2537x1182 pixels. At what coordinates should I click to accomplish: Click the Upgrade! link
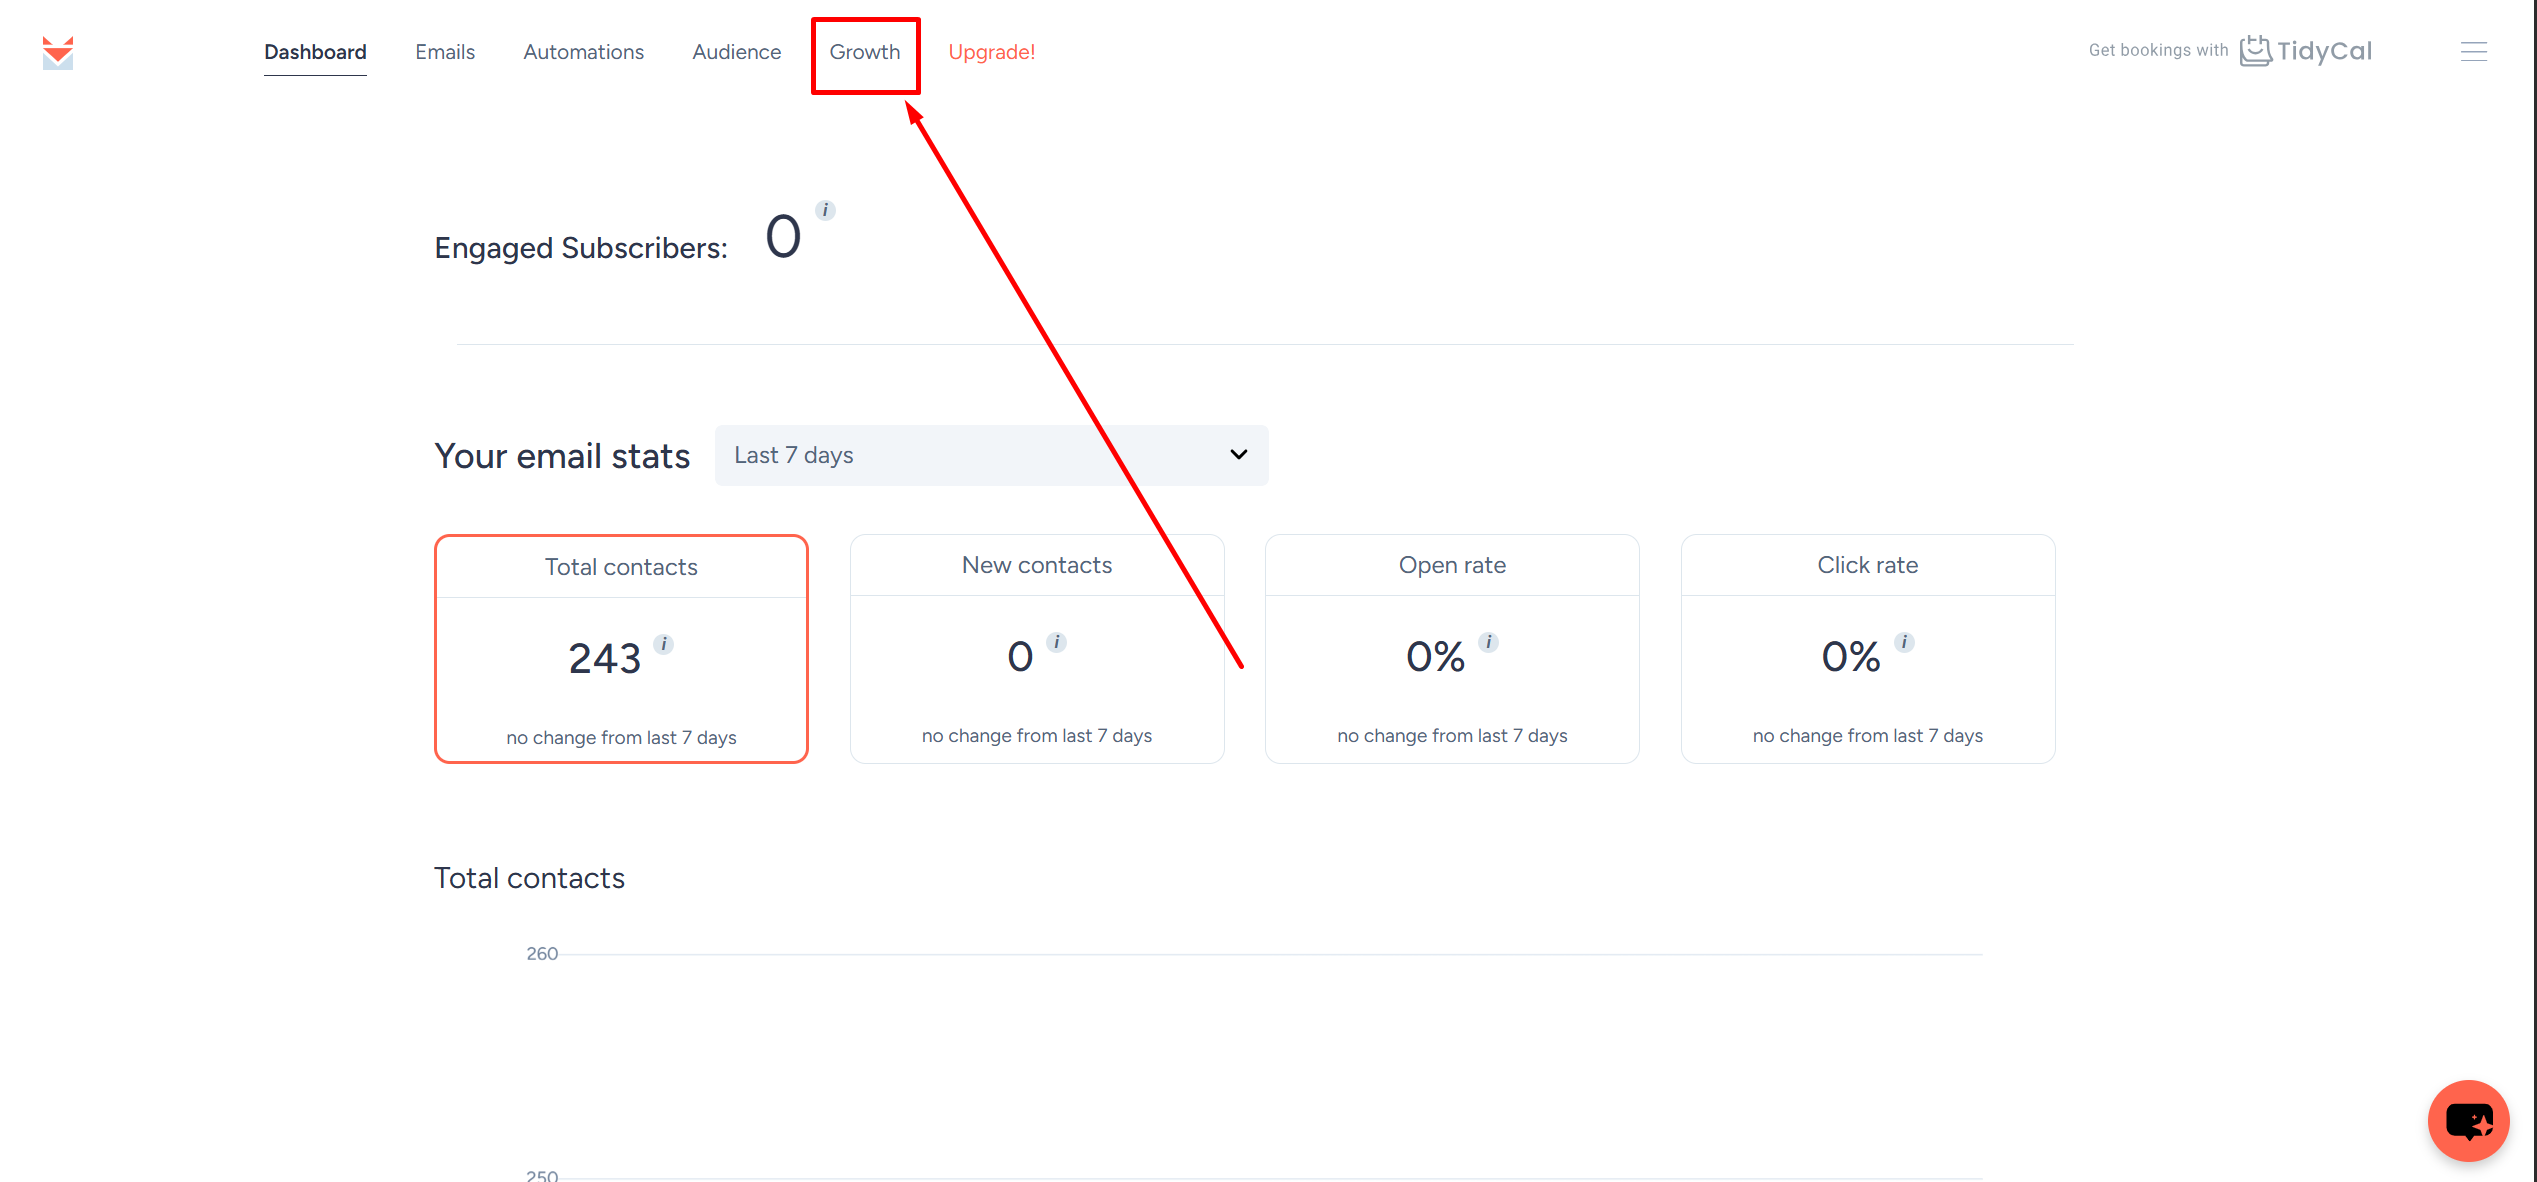(x=991, y=52)
